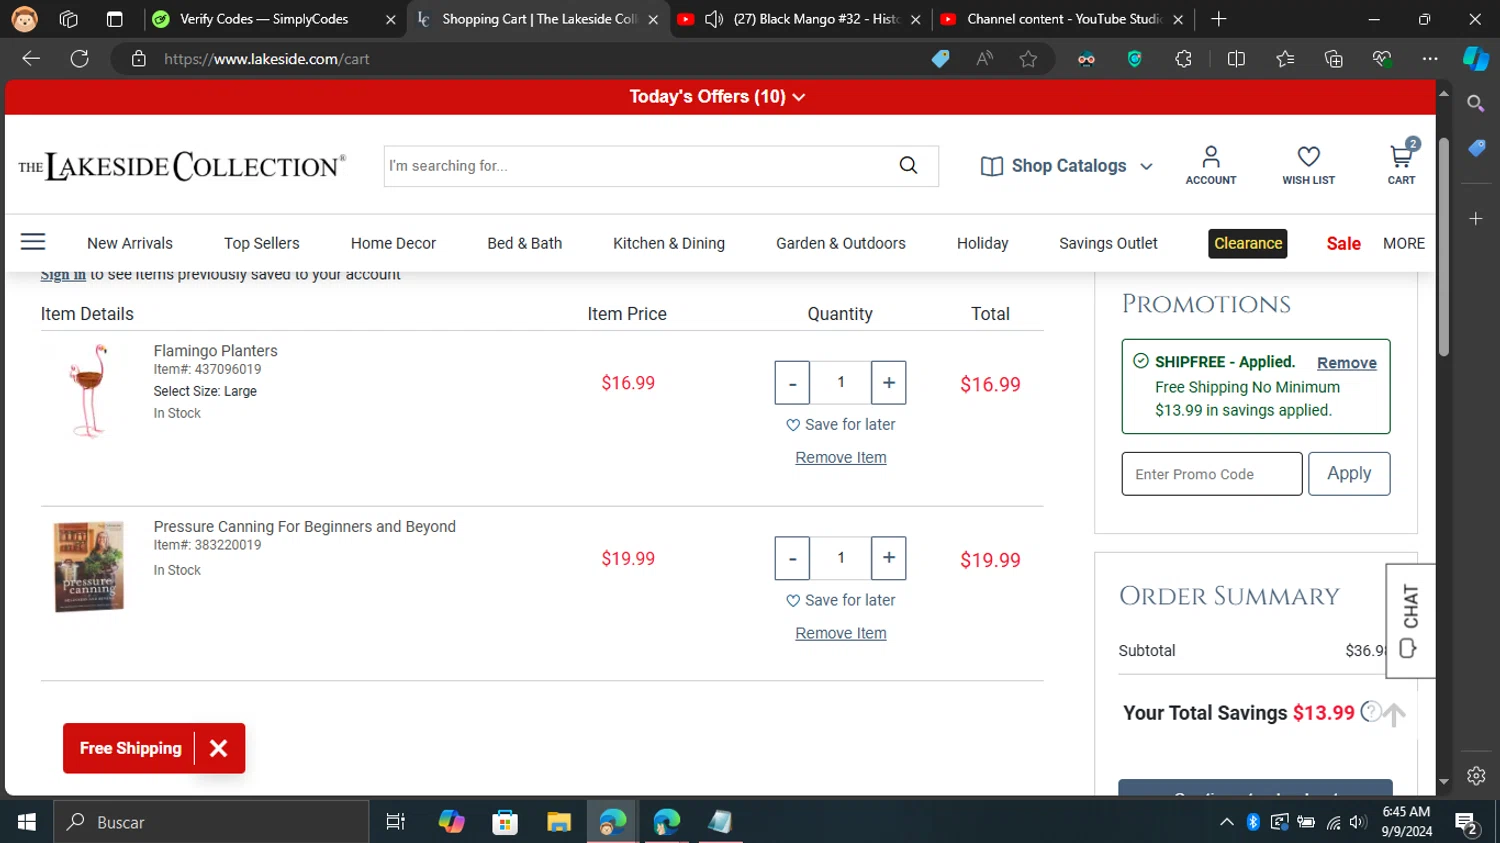
Task: Open the Lakeside Collection logo home
Action: pos(182,166)
